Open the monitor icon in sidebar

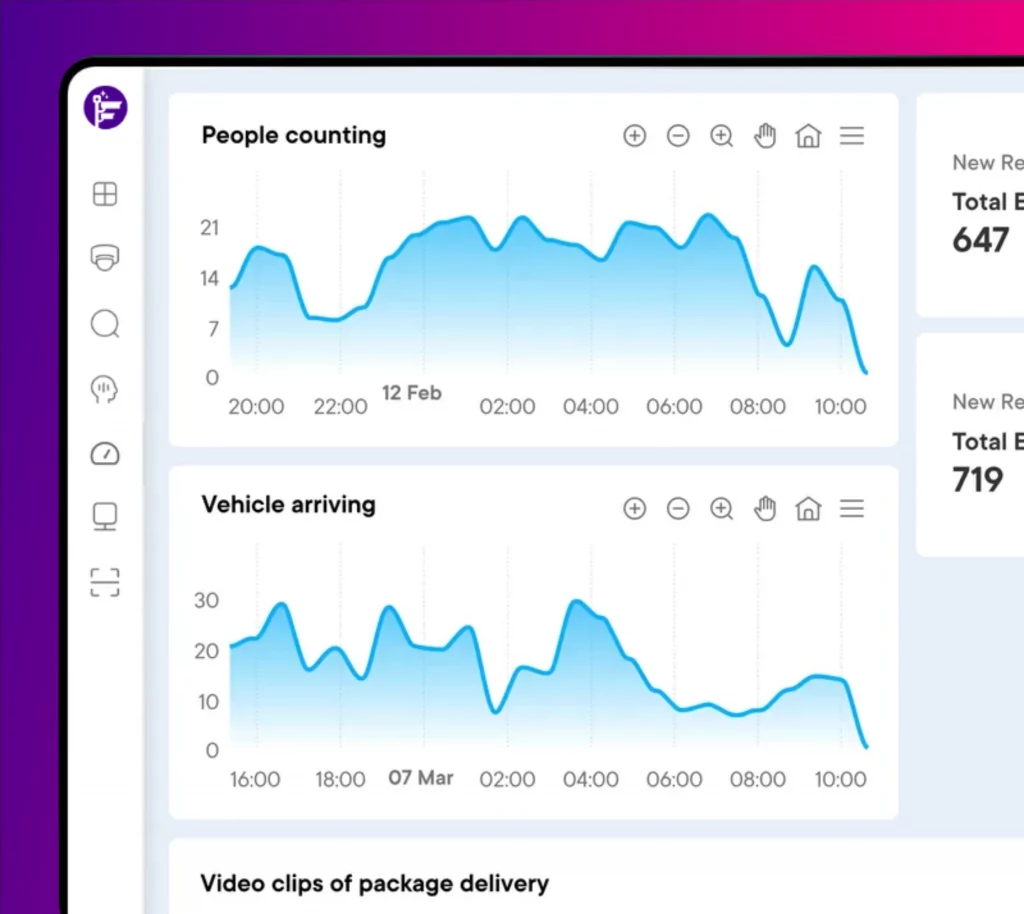(x=105, y=517)
